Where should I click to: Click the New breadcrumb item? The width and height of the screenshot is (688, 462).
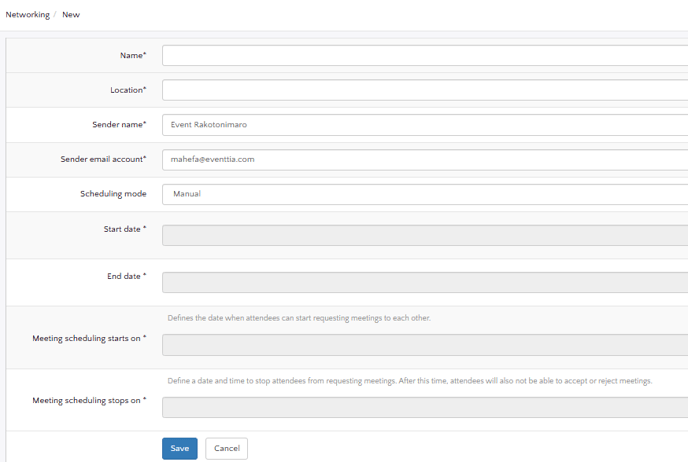click(71, 15)
